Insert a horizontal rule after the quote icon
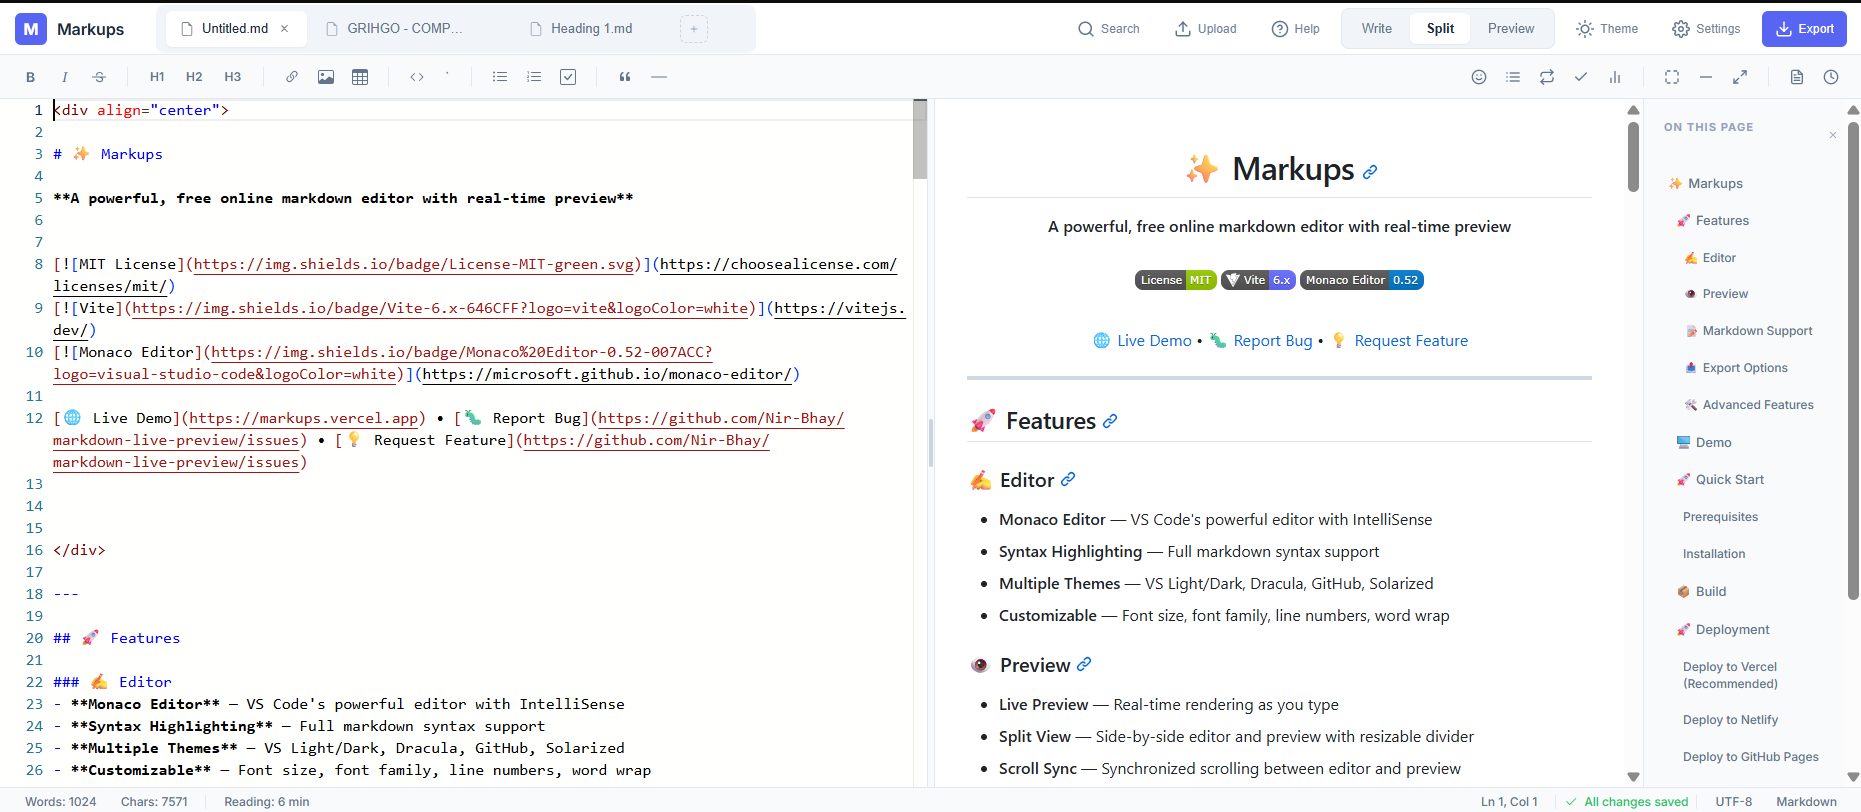The image size is (1861, 812). click(x=659, y=77)
